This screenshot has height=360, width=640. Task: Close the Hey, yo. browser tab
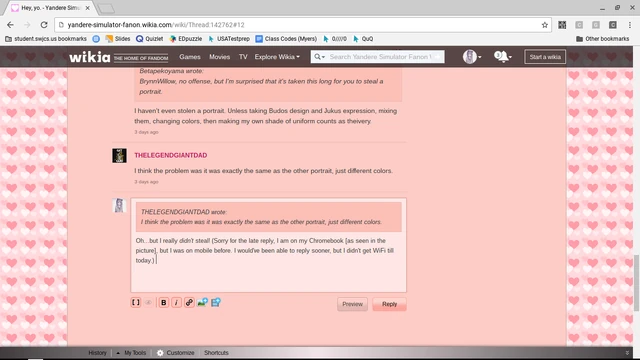(x=88, y=8)
